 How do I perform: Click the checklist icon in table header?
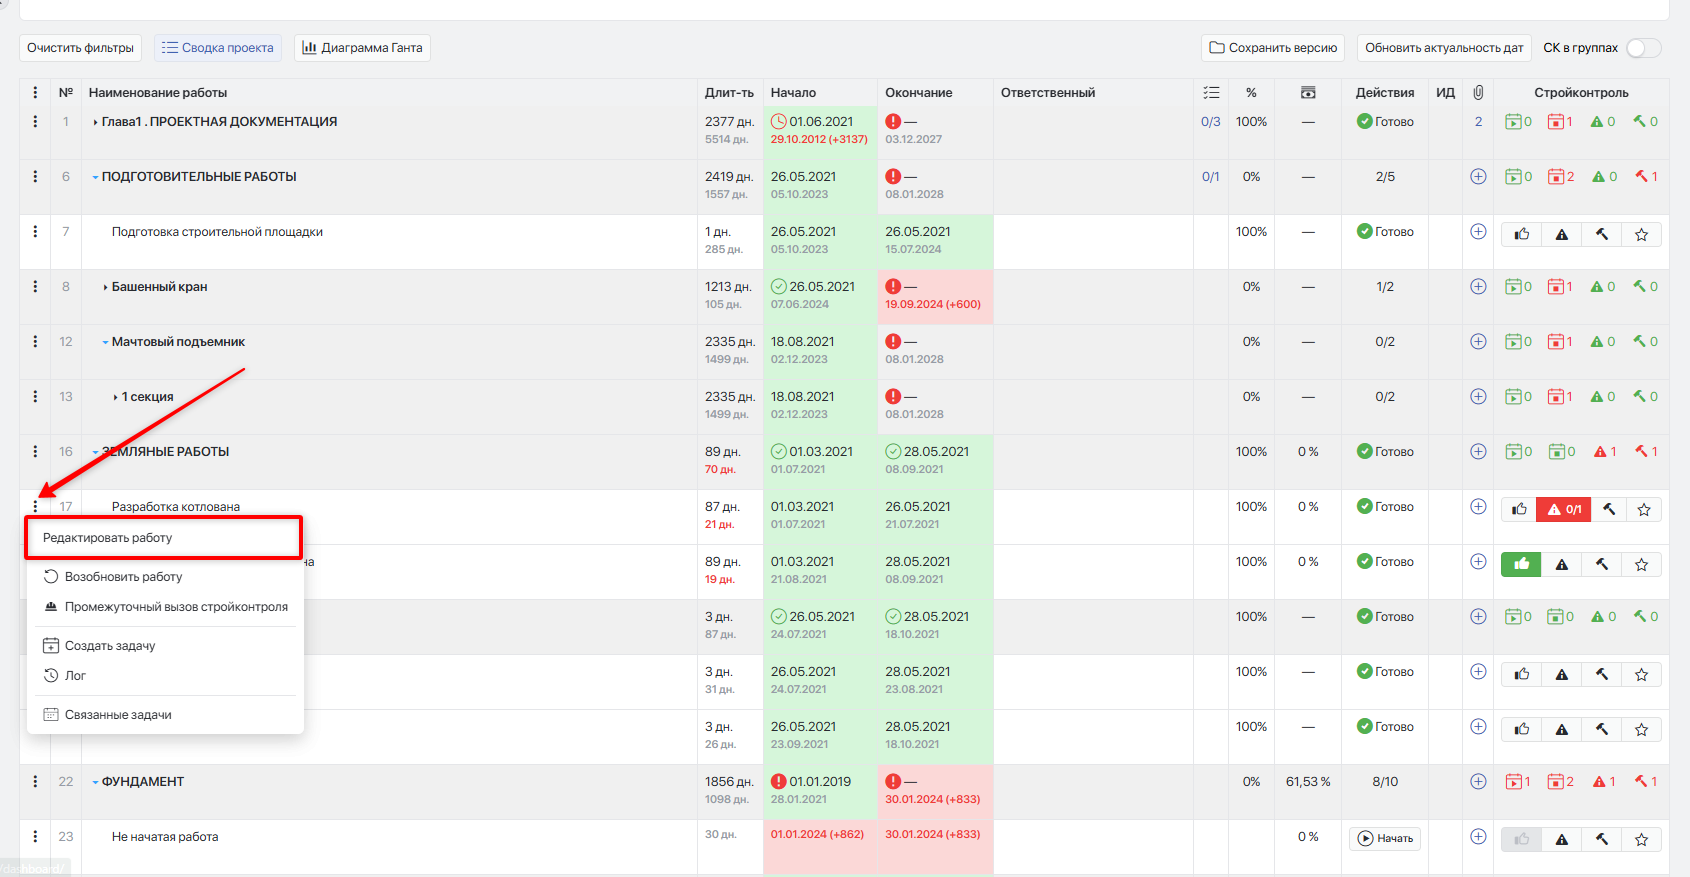click(1211, 92)
